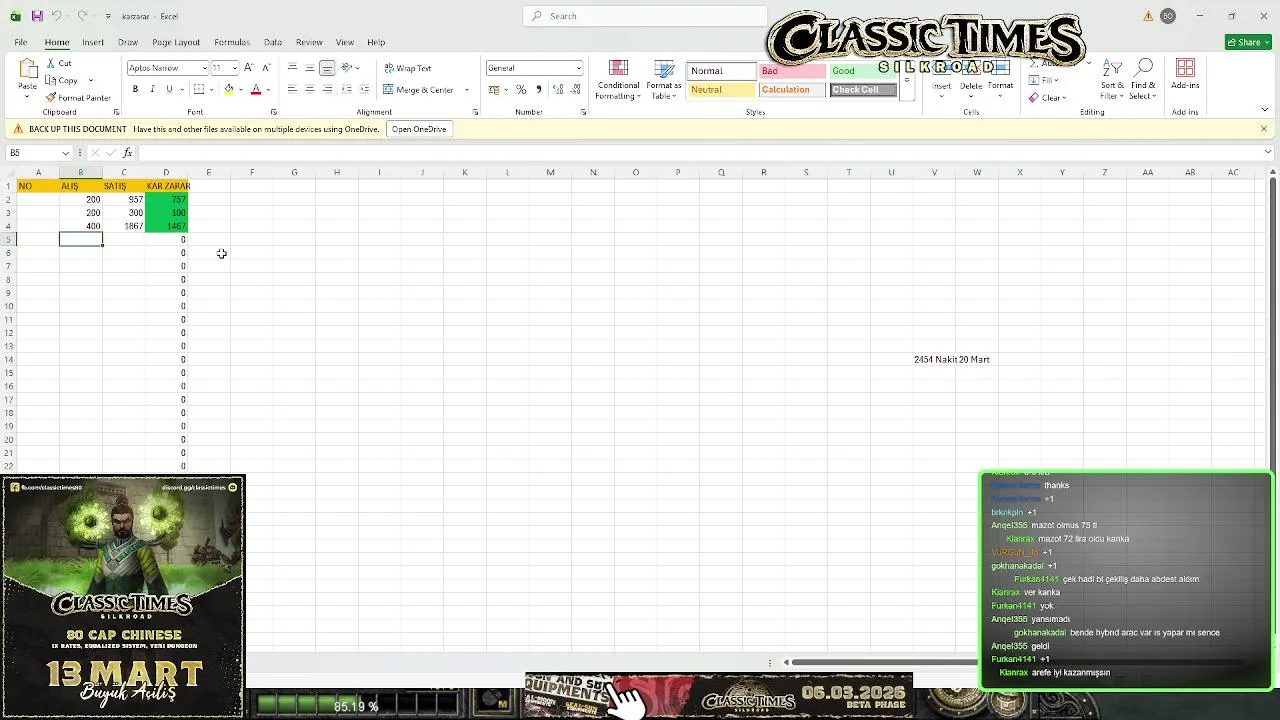Open Format as Table gallery
1280x720 pixels.
click(x=664, y=79)
